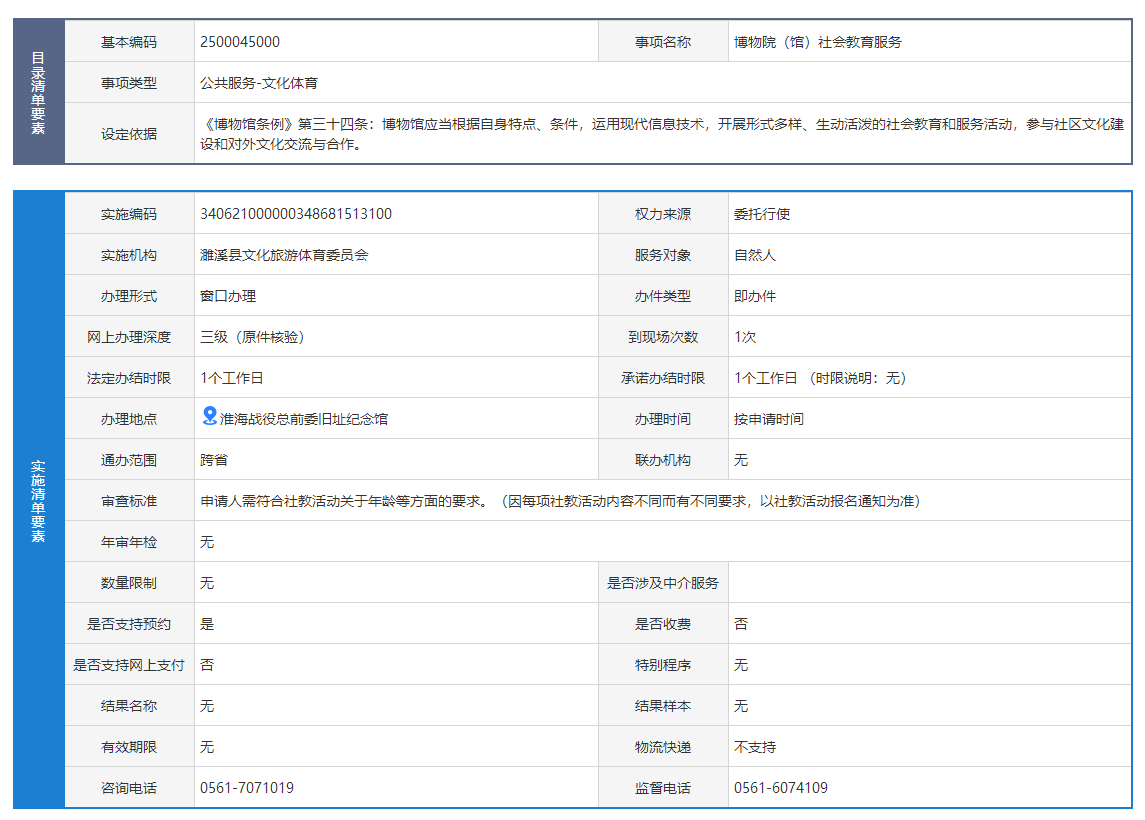
Task: Click the 申请人需符合社教活动 review standard text
Action: click(x=561, y=501)
